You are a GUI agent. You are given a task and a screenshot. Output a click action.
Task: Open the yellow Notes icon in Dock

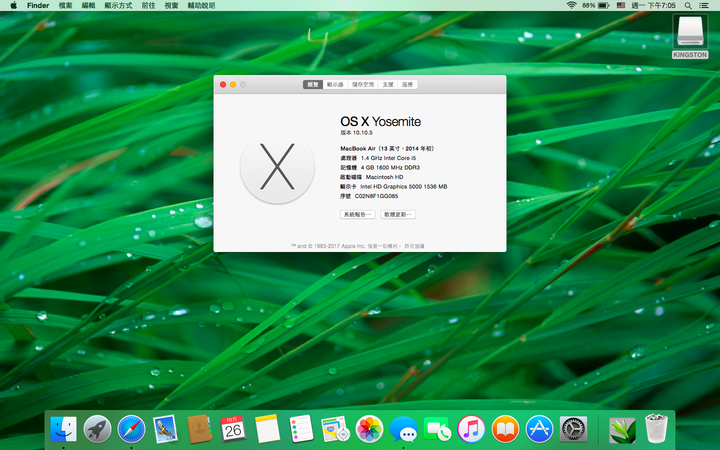[267, 429]
